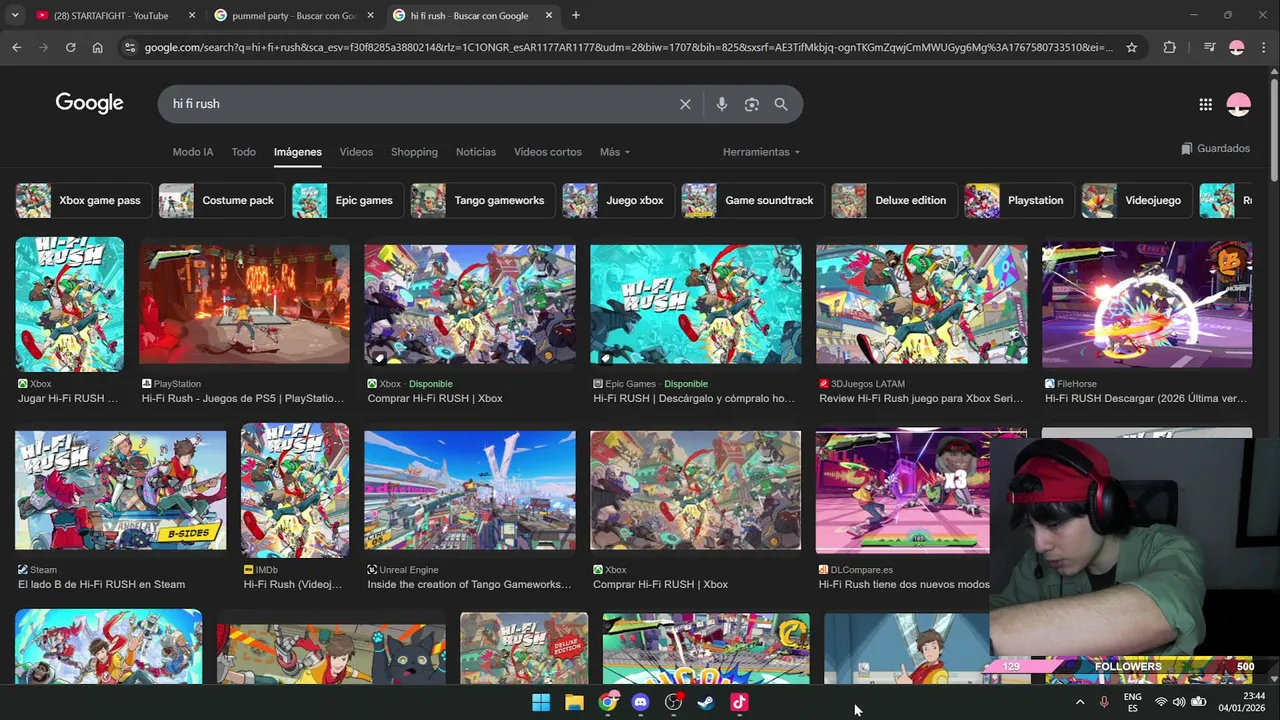Open the Chrome profile avatar
The image size is (1280, 720).
(1237, 47)
